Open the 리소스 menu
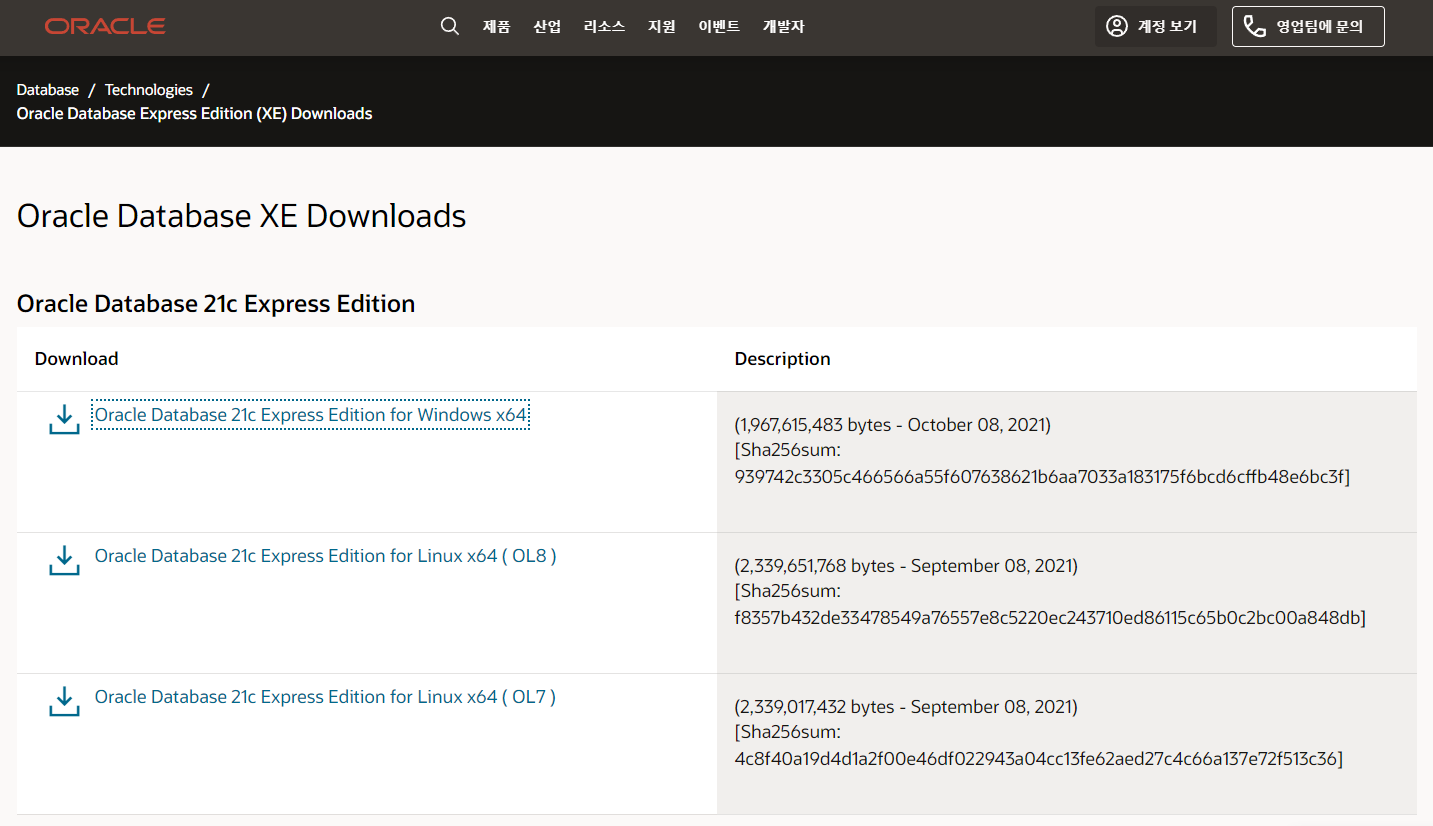Image resolution: width=1433 pixels, height=826 pixels. coord(605,27)
